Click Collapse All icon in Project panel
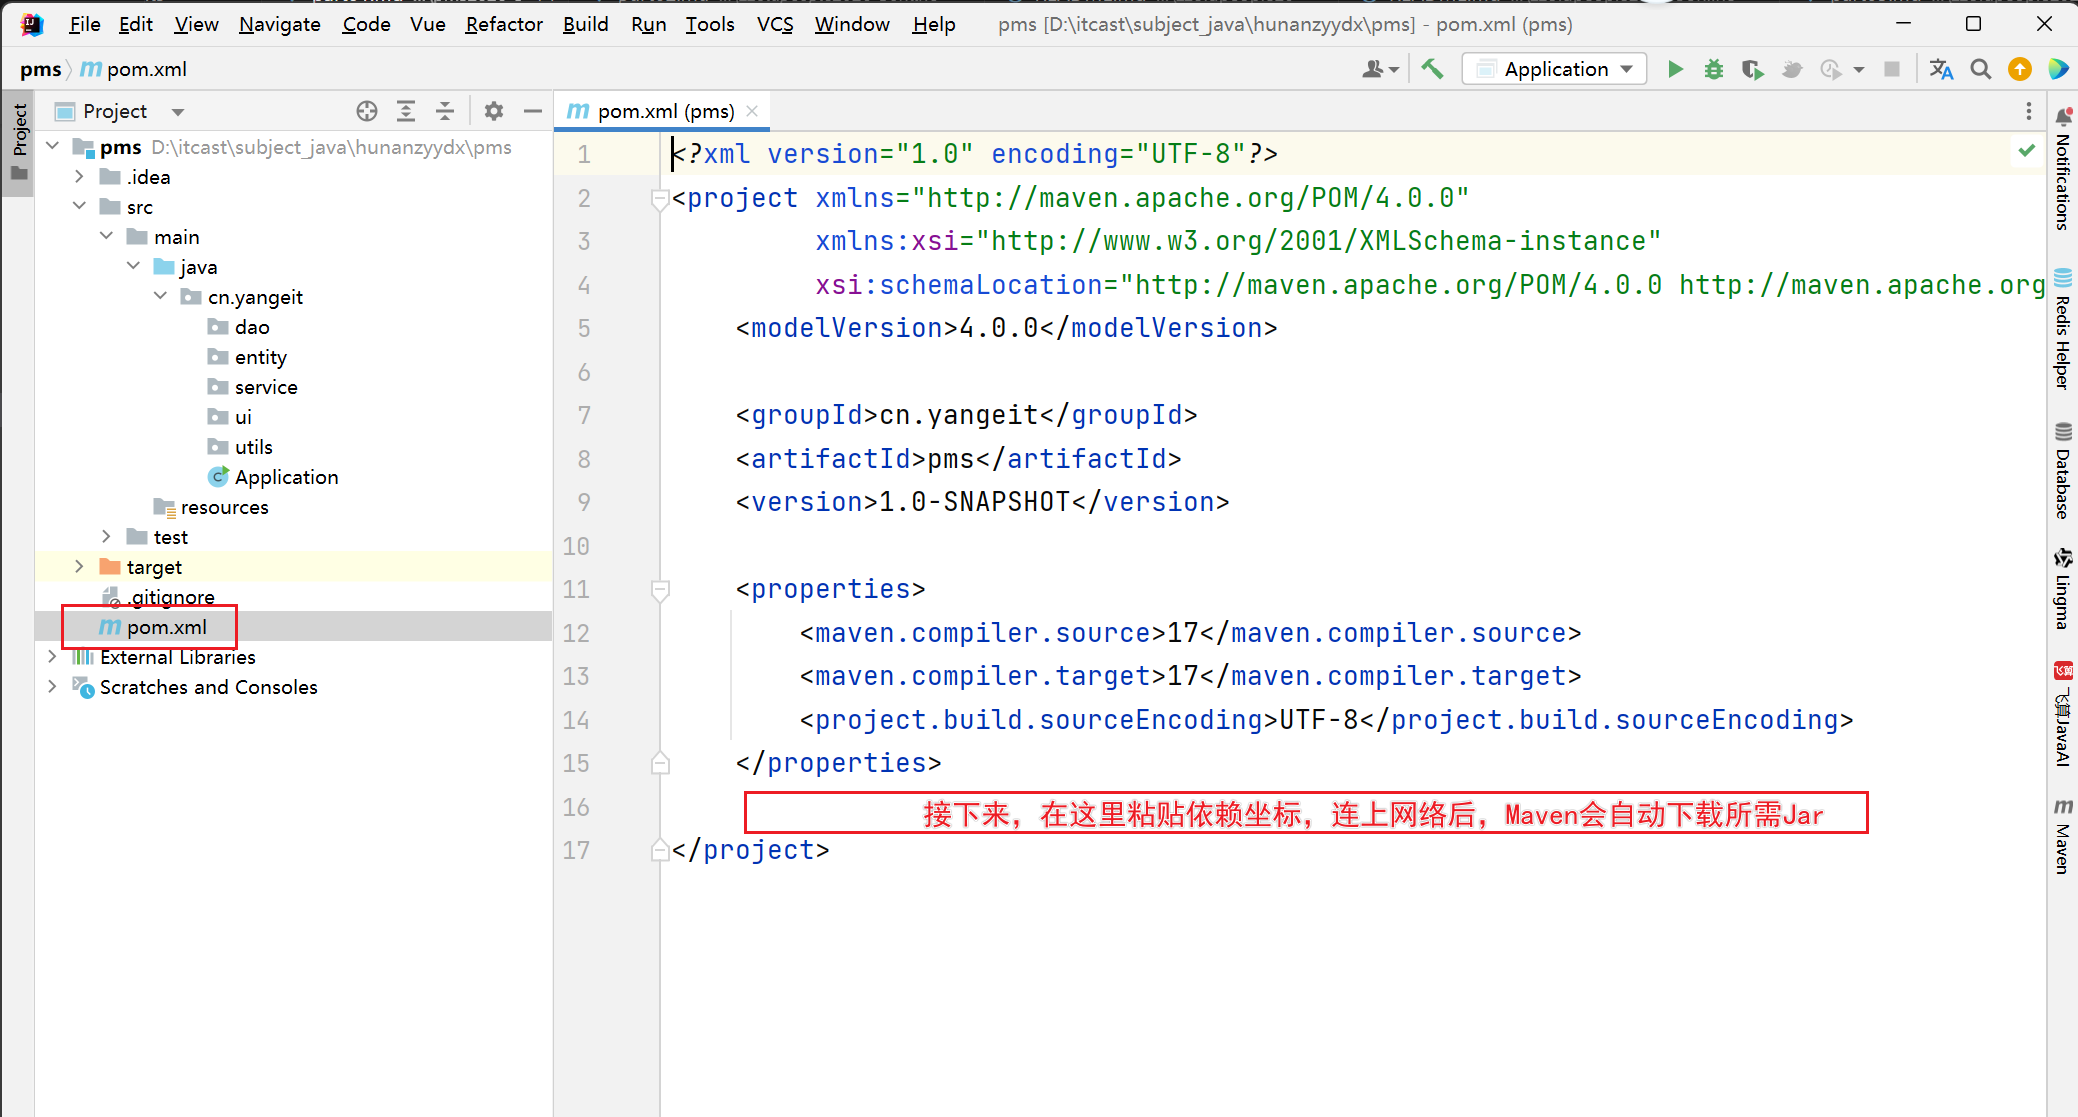This screenshot has width=2078, height=1117. (x=445, y=111)
